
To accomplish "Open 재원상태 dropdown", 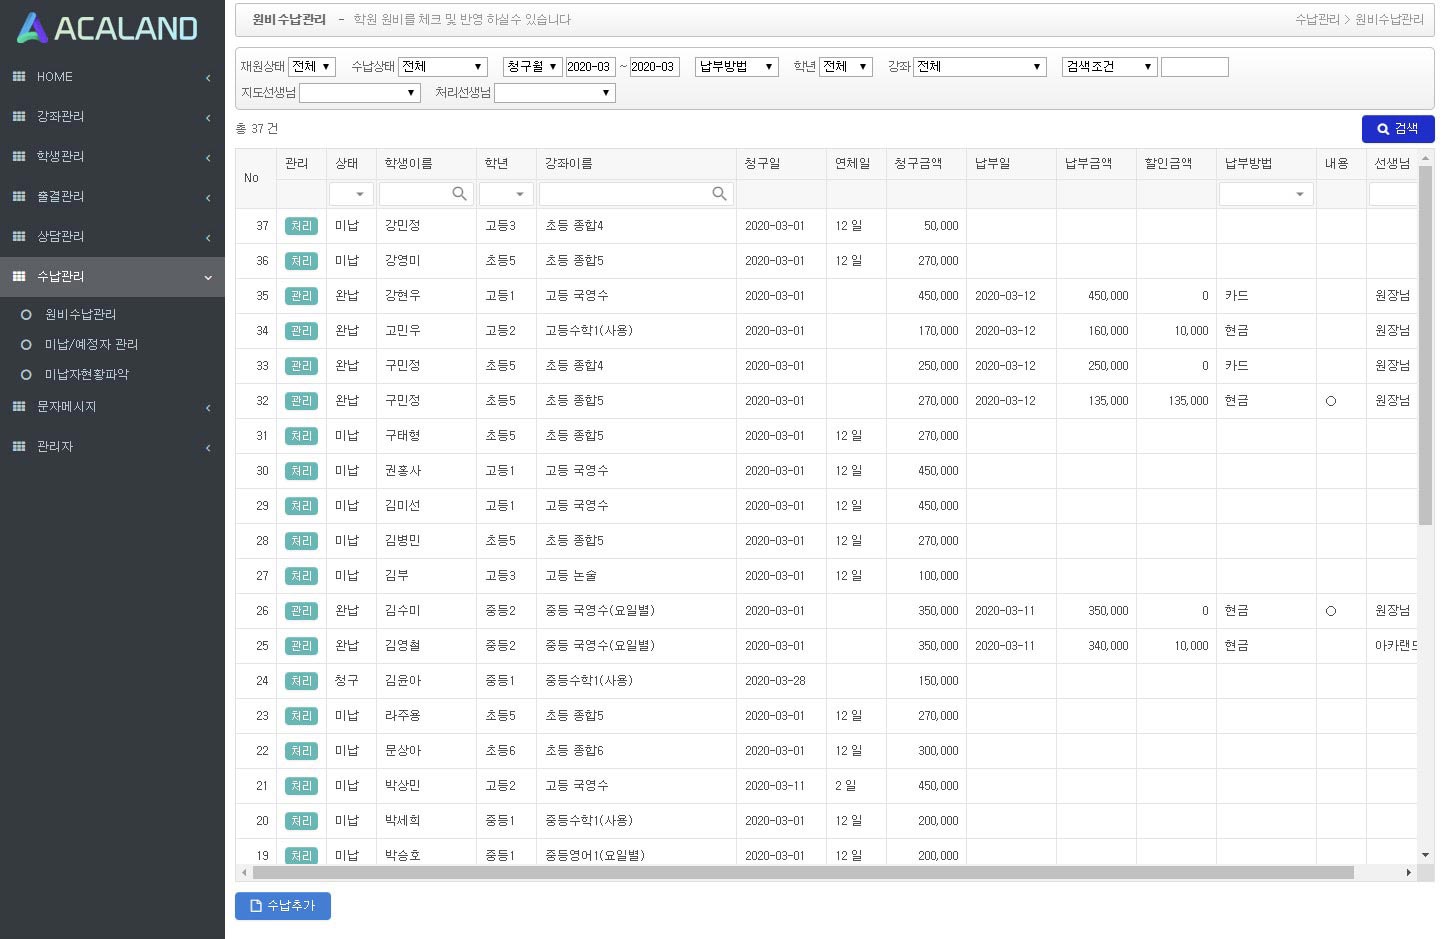I will coord(312,67).
